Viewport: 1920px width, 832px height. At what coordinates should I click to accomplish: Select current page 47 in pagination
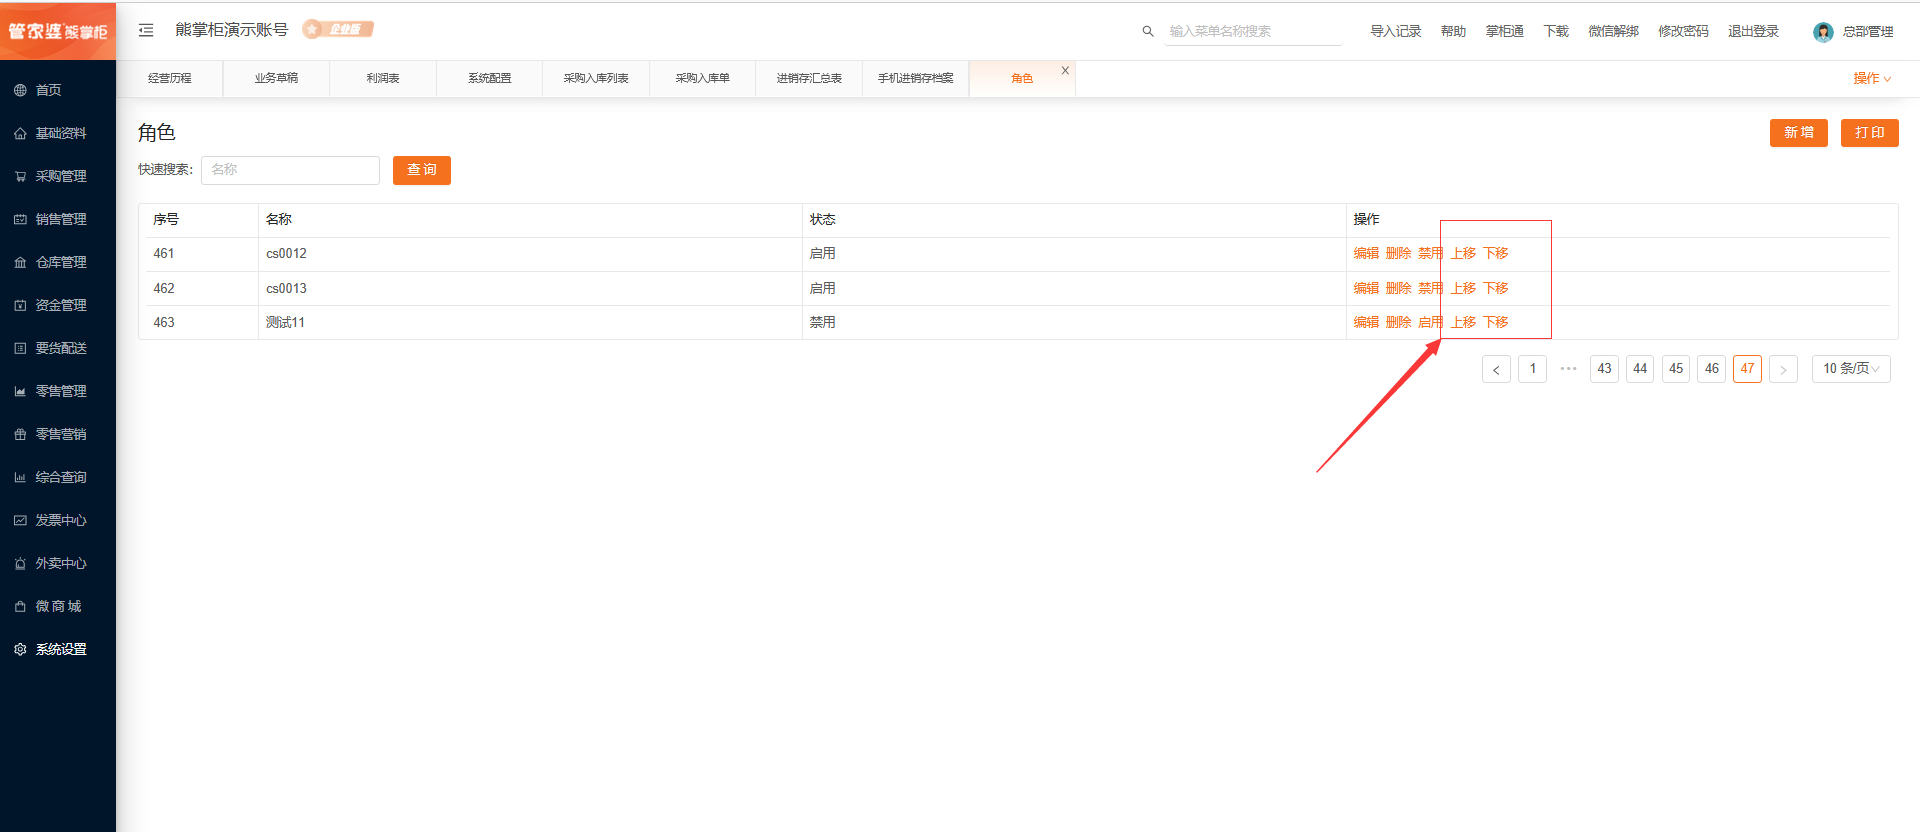(x=1747, y=369)
